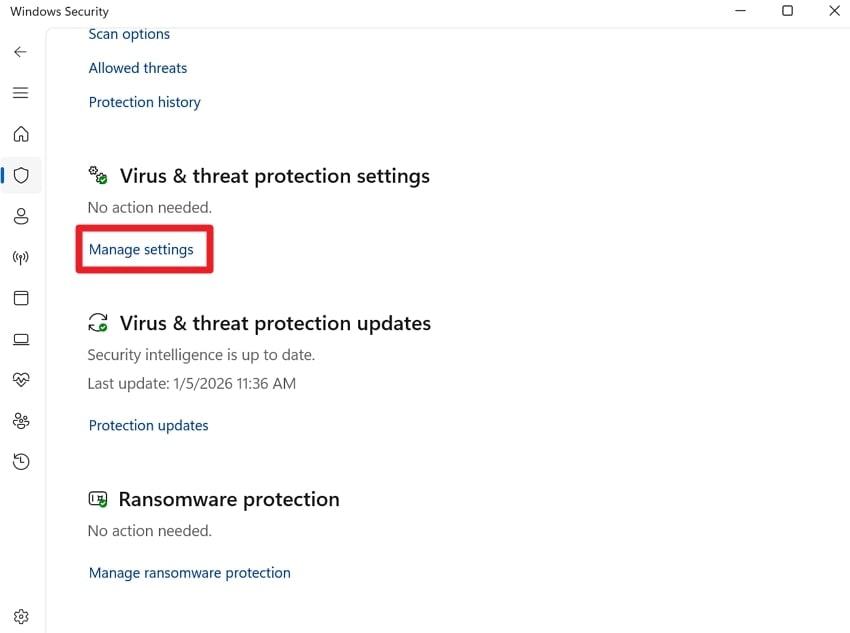Open Protection history clock icon

(x=20, y=461)
